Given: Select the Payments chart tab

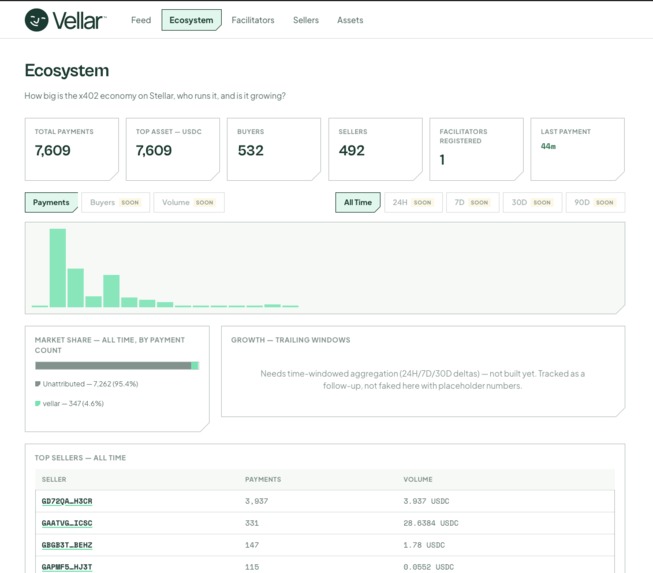Looking at the screenshot, I should [51, 202].
